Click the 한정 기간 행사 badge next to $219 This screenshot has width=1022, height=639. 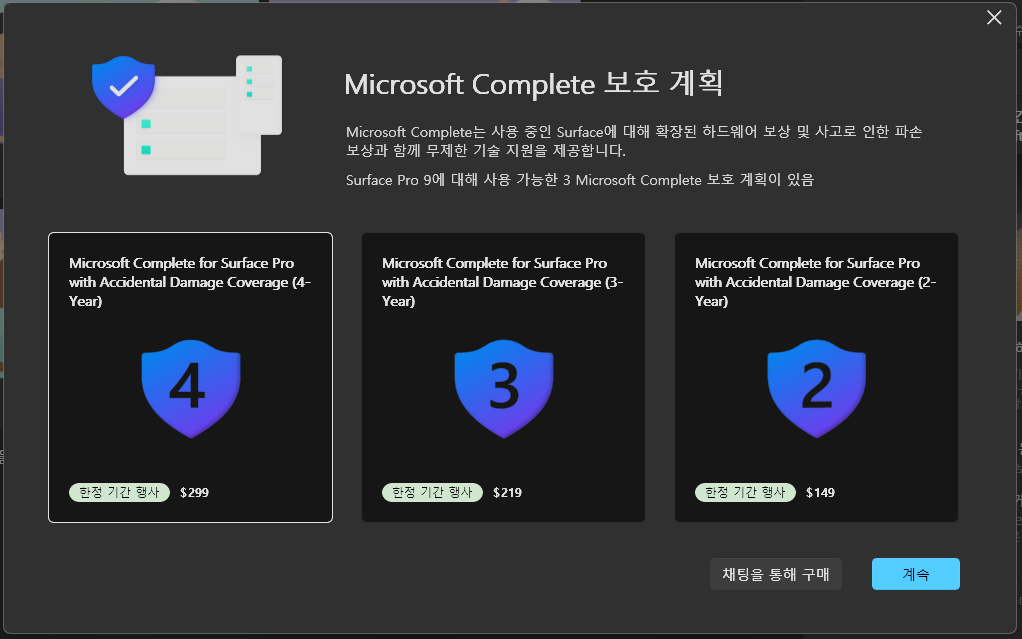pos(432,492)
